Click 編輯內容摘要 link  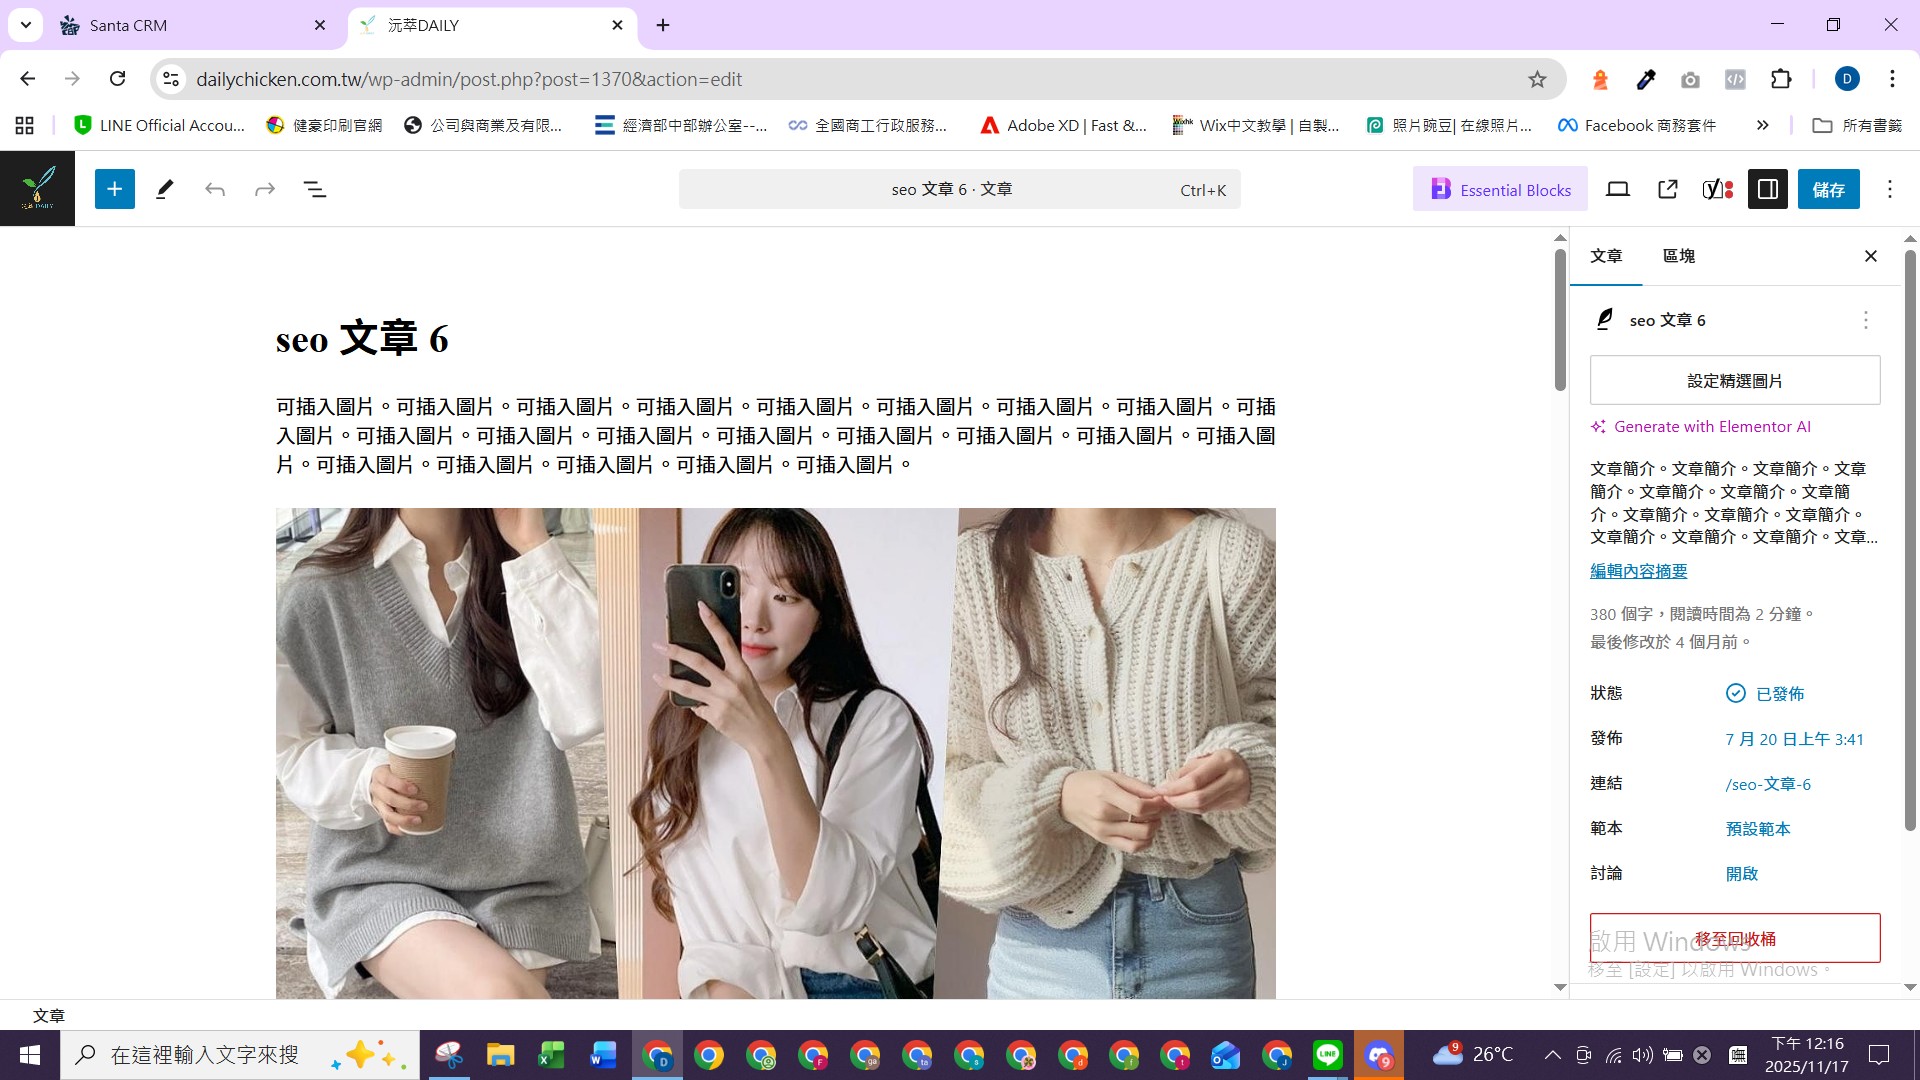pos(1638,571)
